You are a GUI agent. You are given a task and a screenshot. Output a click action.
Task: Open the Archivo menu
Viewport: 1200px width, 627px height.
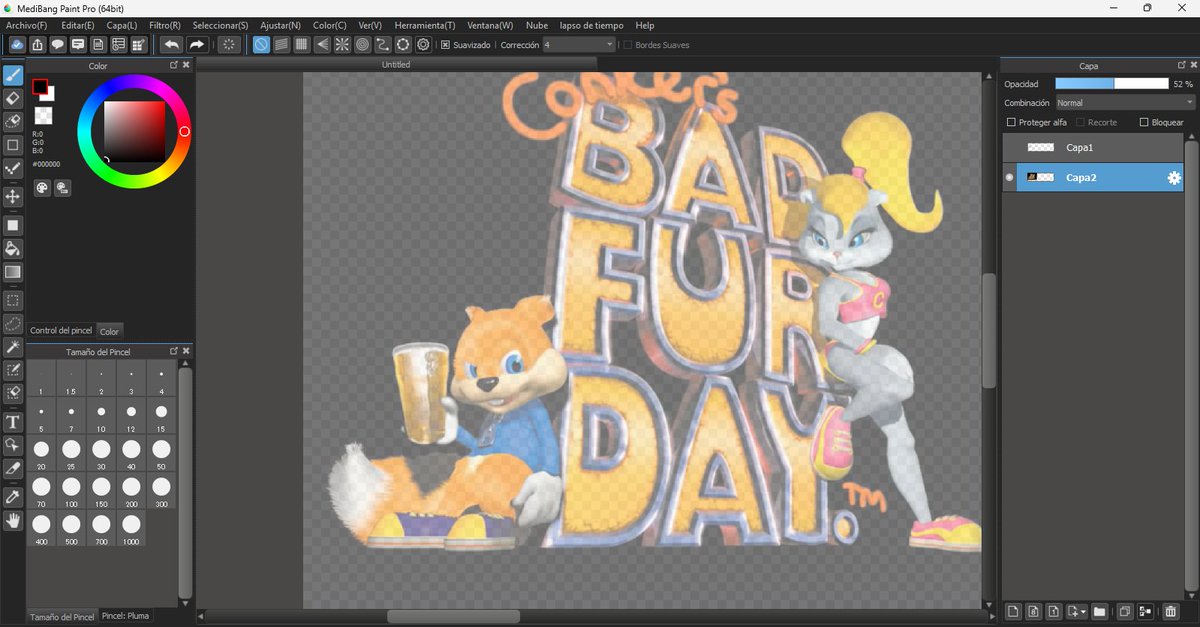point(26,25)
